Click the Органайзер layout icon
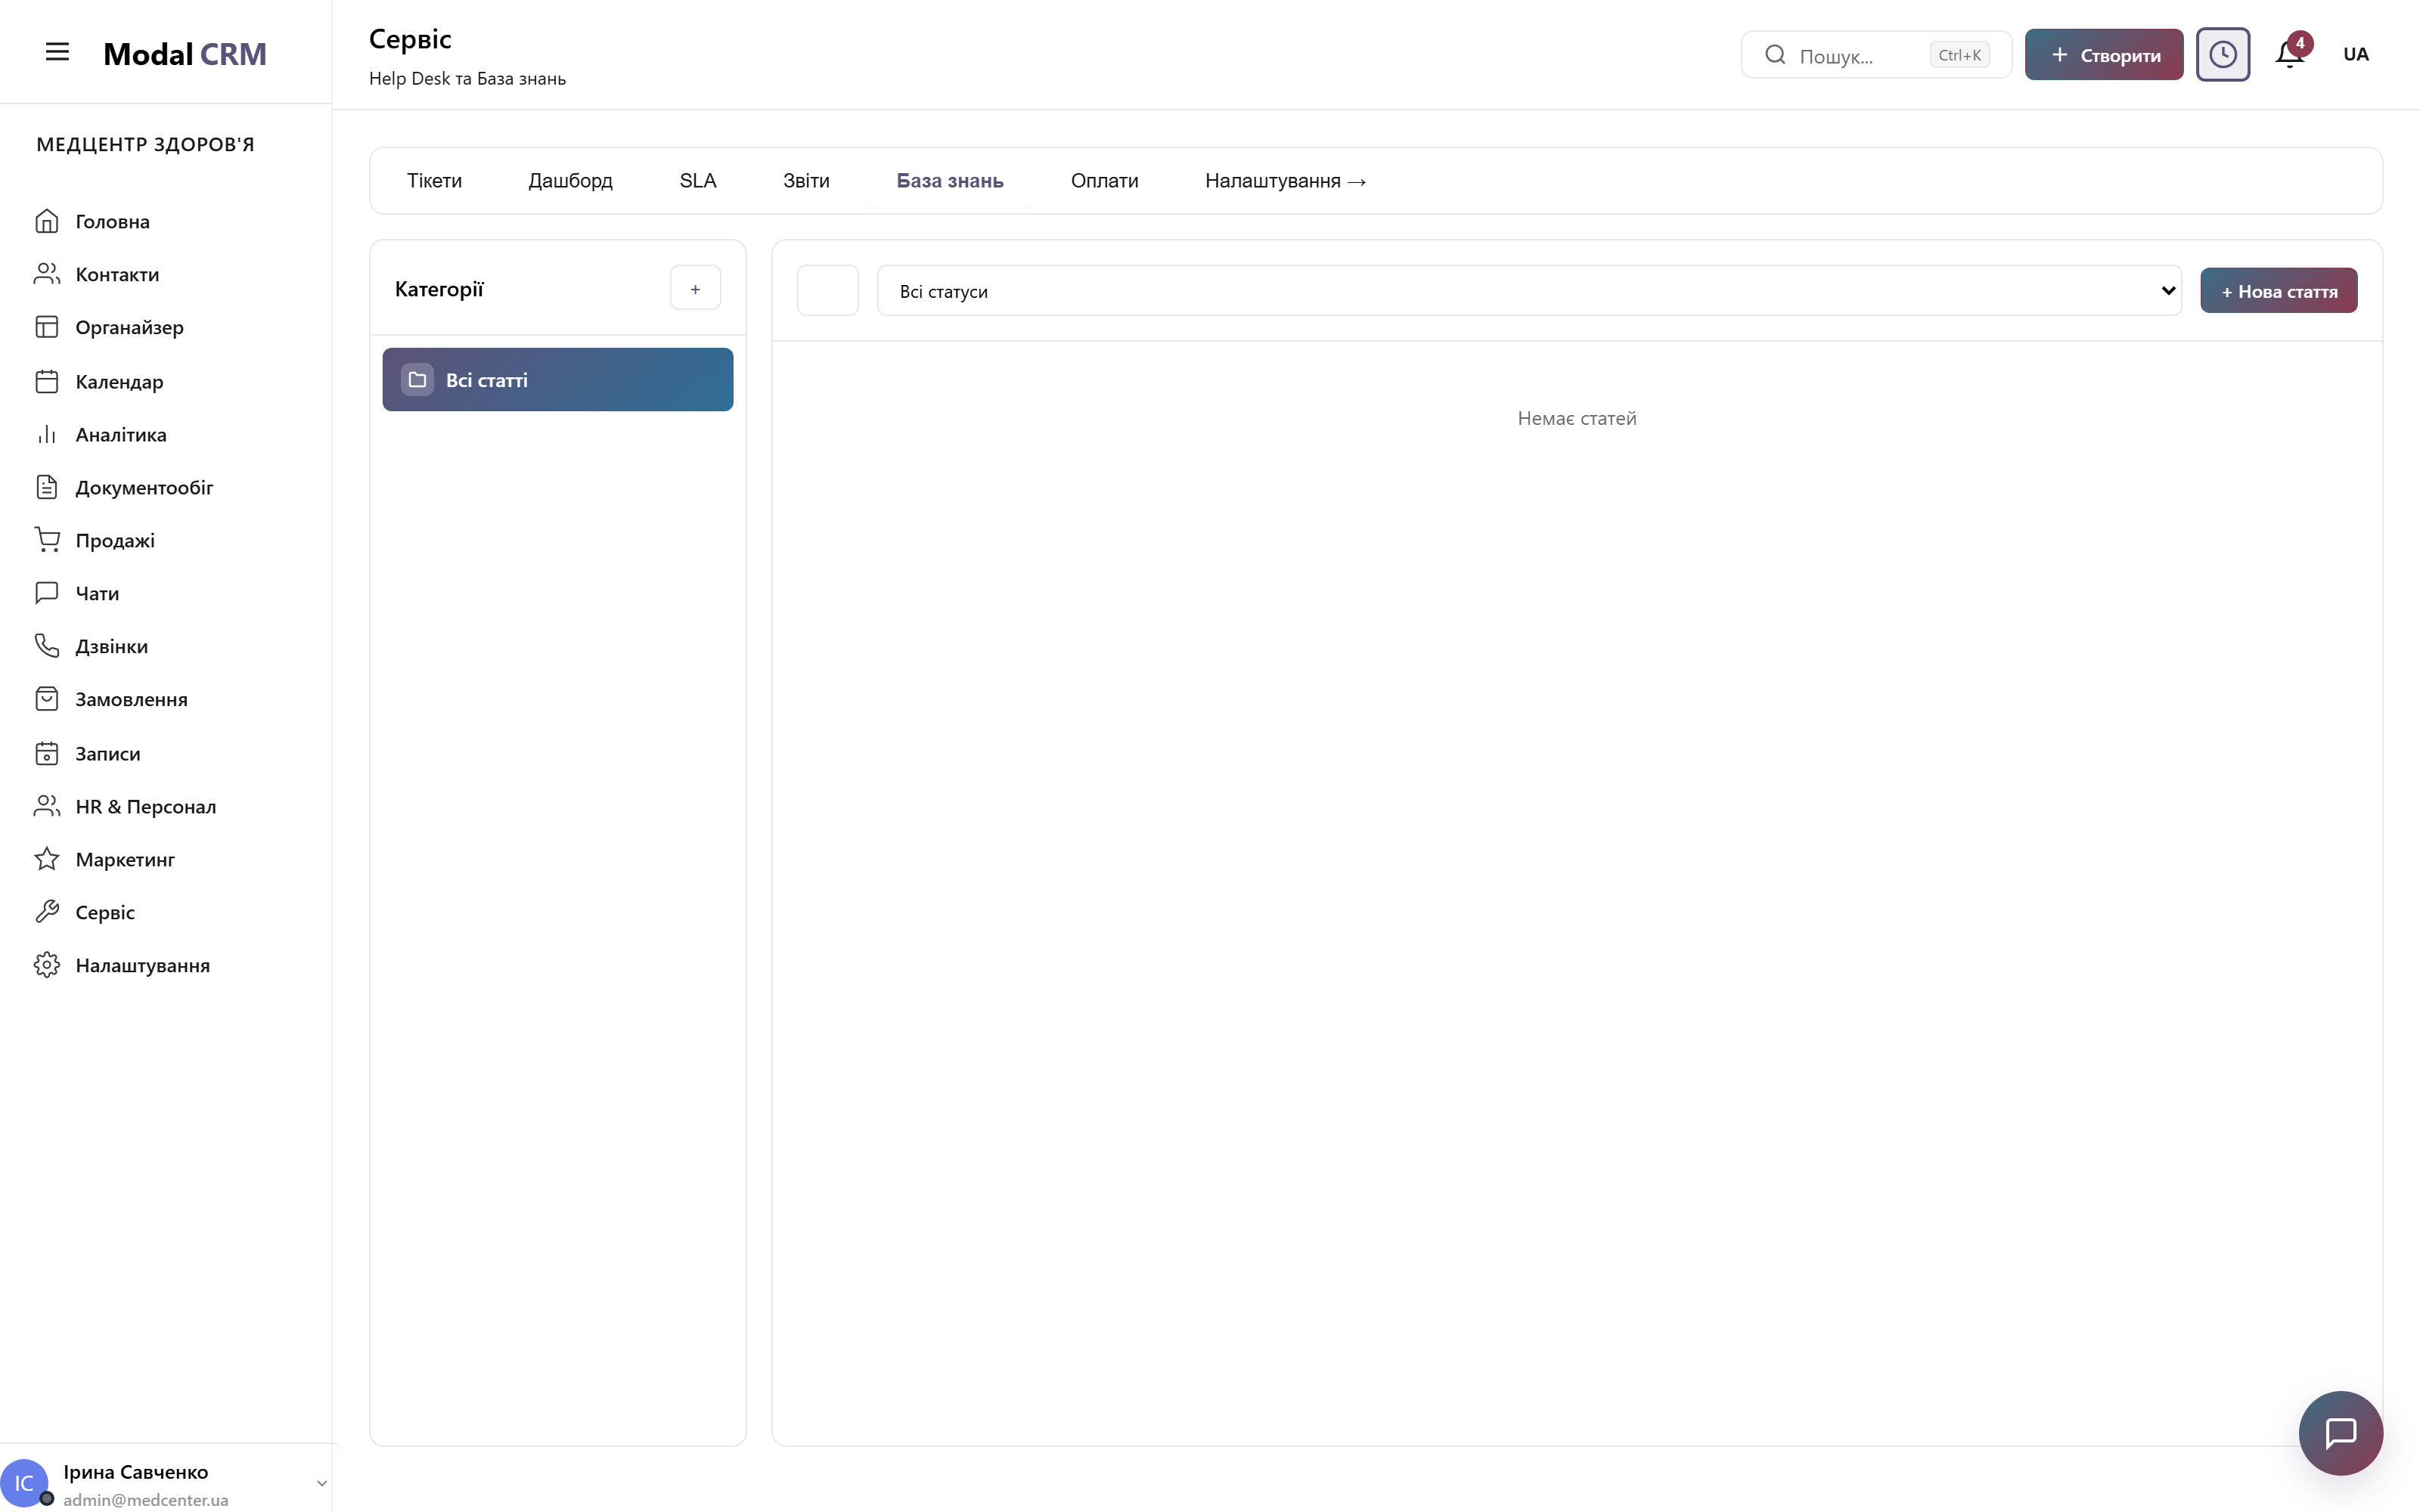The width and height of the screenshot is (2420, 1512). click(47, 327)
